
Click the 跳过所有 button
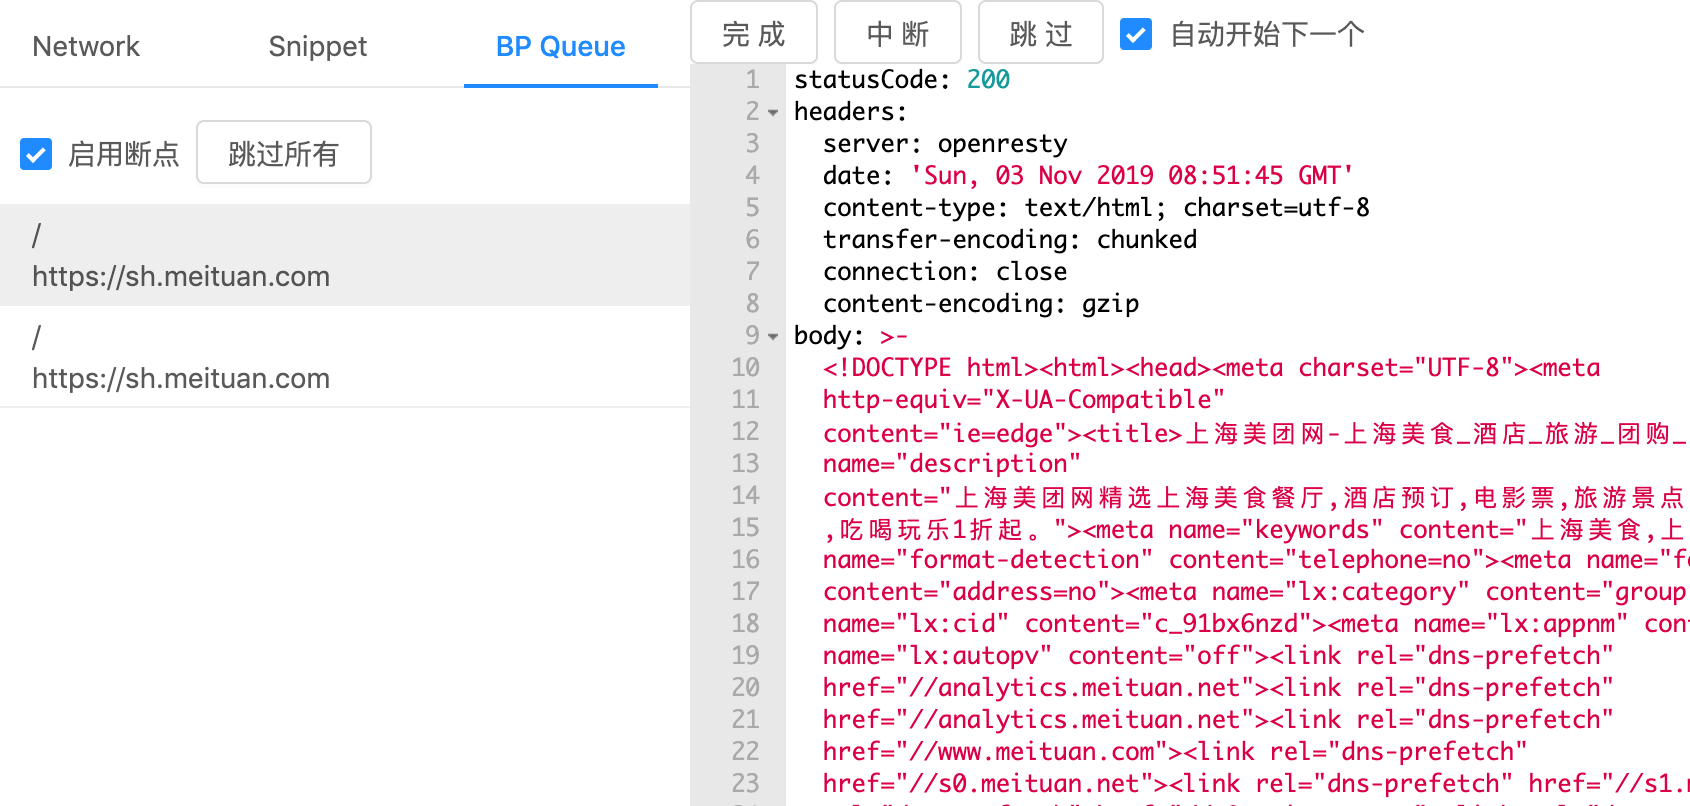(283, 153)
